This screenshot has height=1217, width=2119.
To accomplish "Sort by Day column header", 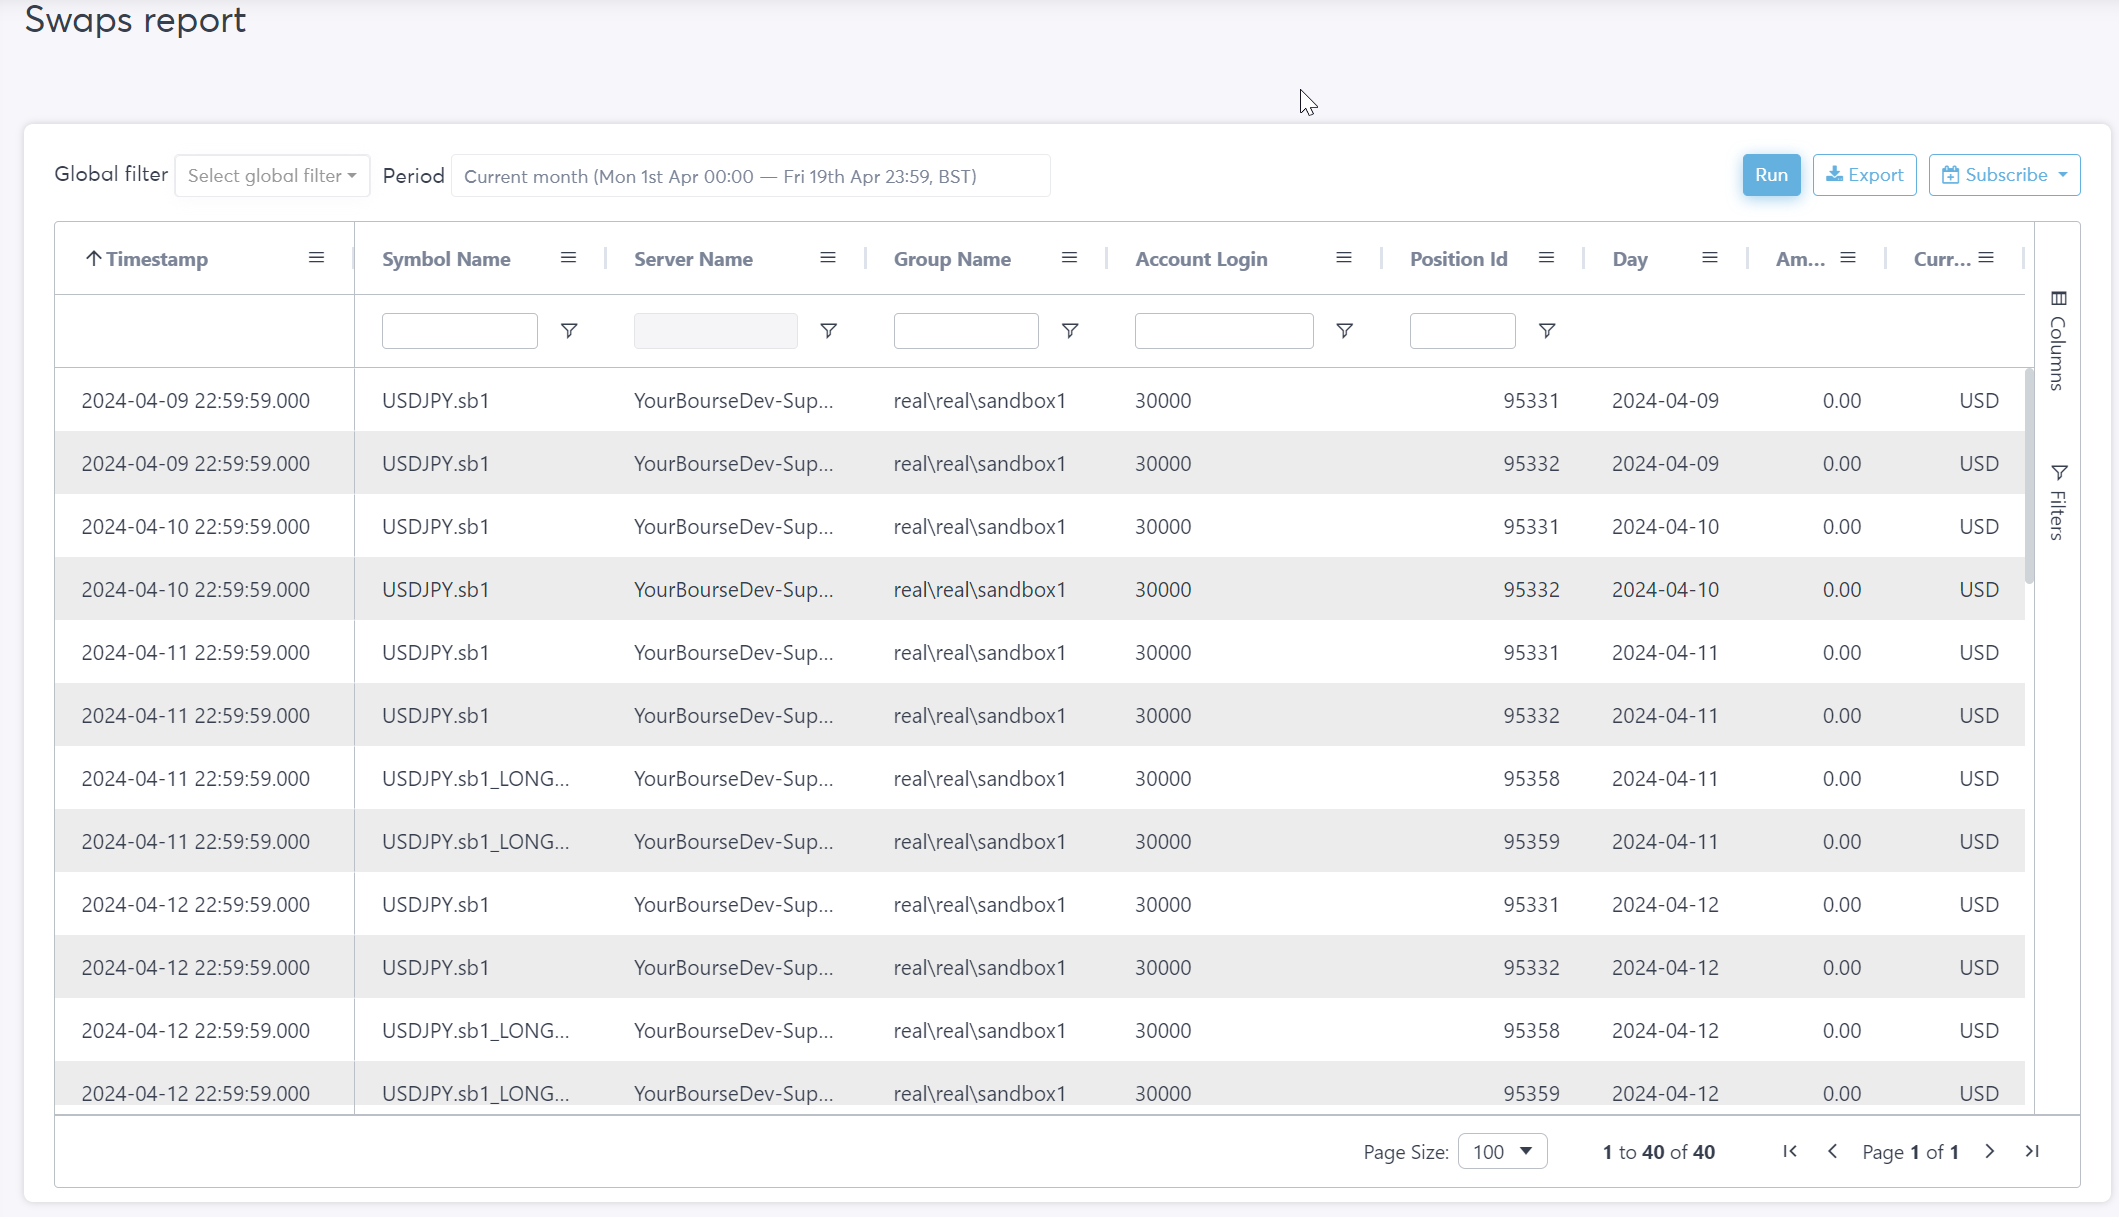I will [x=1629, y=259].
